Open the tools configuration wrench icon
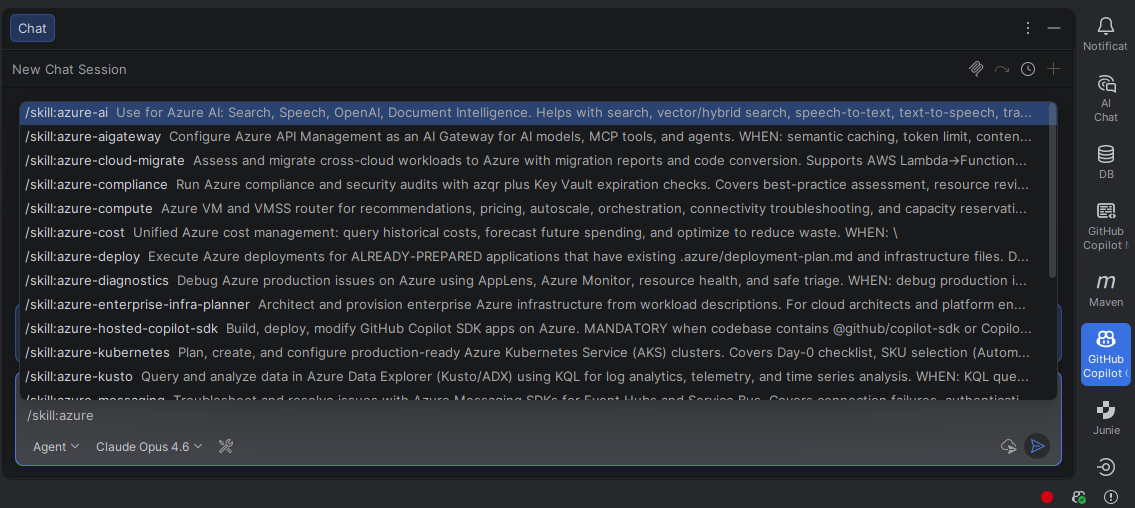Screen dimensions: 1135x508 point(225,446)
